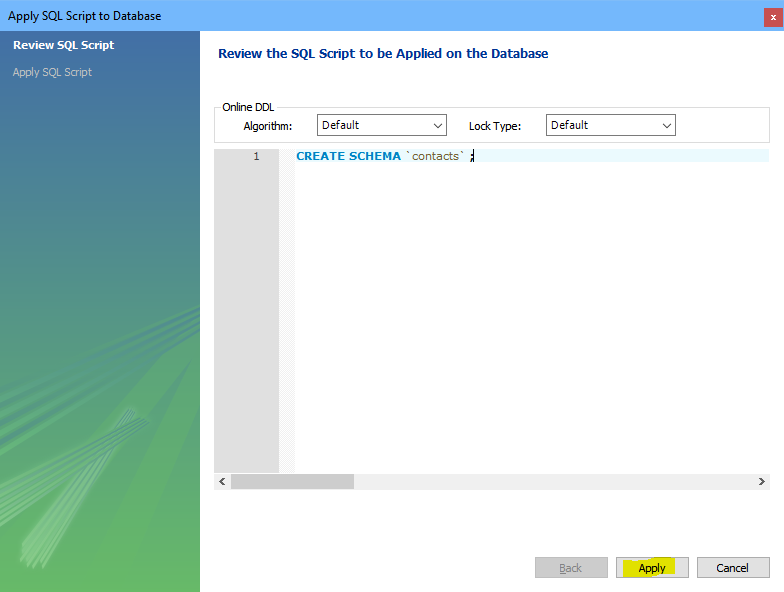This screenshot has width=784, height=592.
Task: Click the Apply button
Action: [652, 568]
